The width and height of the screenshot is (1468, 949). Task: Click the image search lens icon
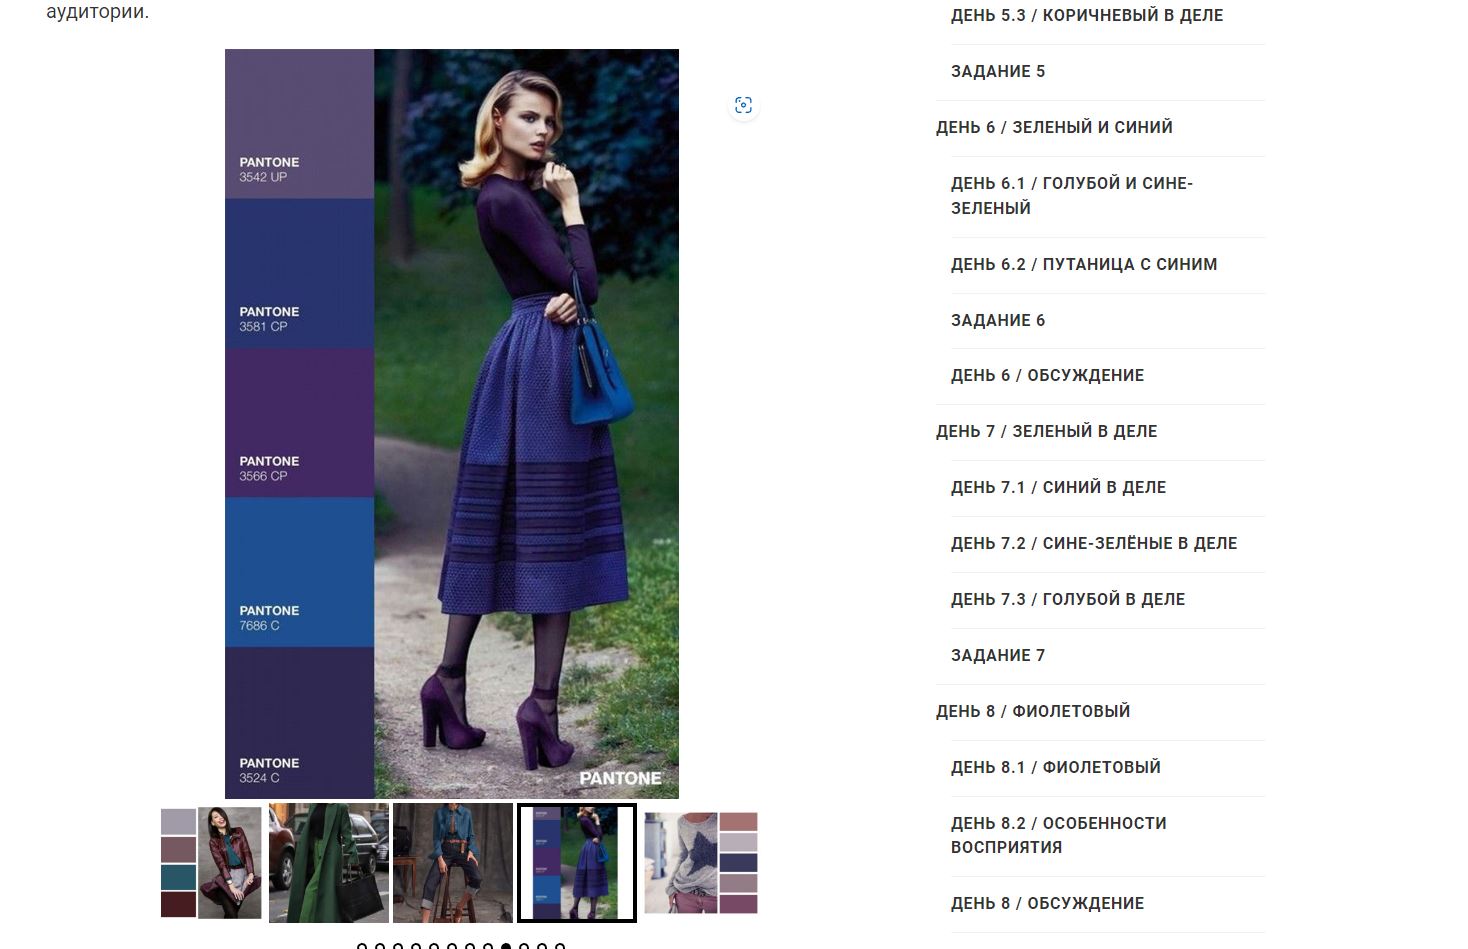pos(743,105)
